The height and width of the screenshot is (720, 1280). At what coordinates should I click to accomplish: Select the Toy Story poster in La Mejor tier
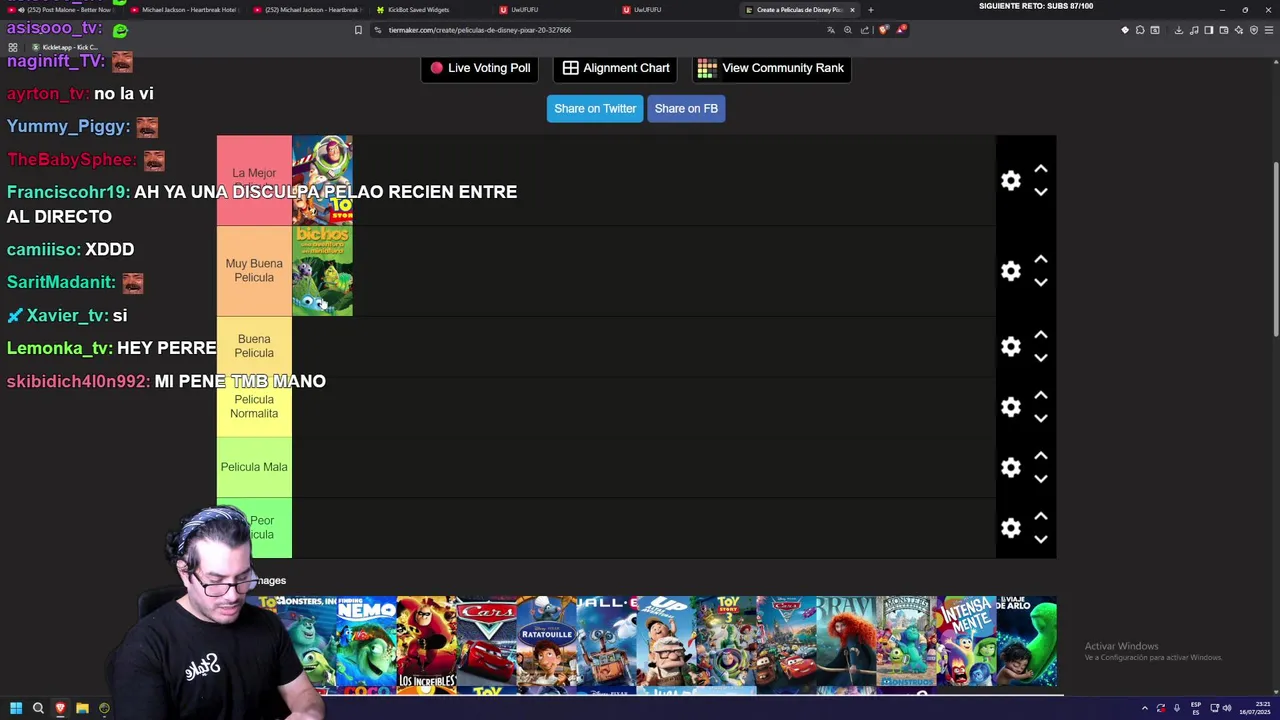tap(322, 180)
